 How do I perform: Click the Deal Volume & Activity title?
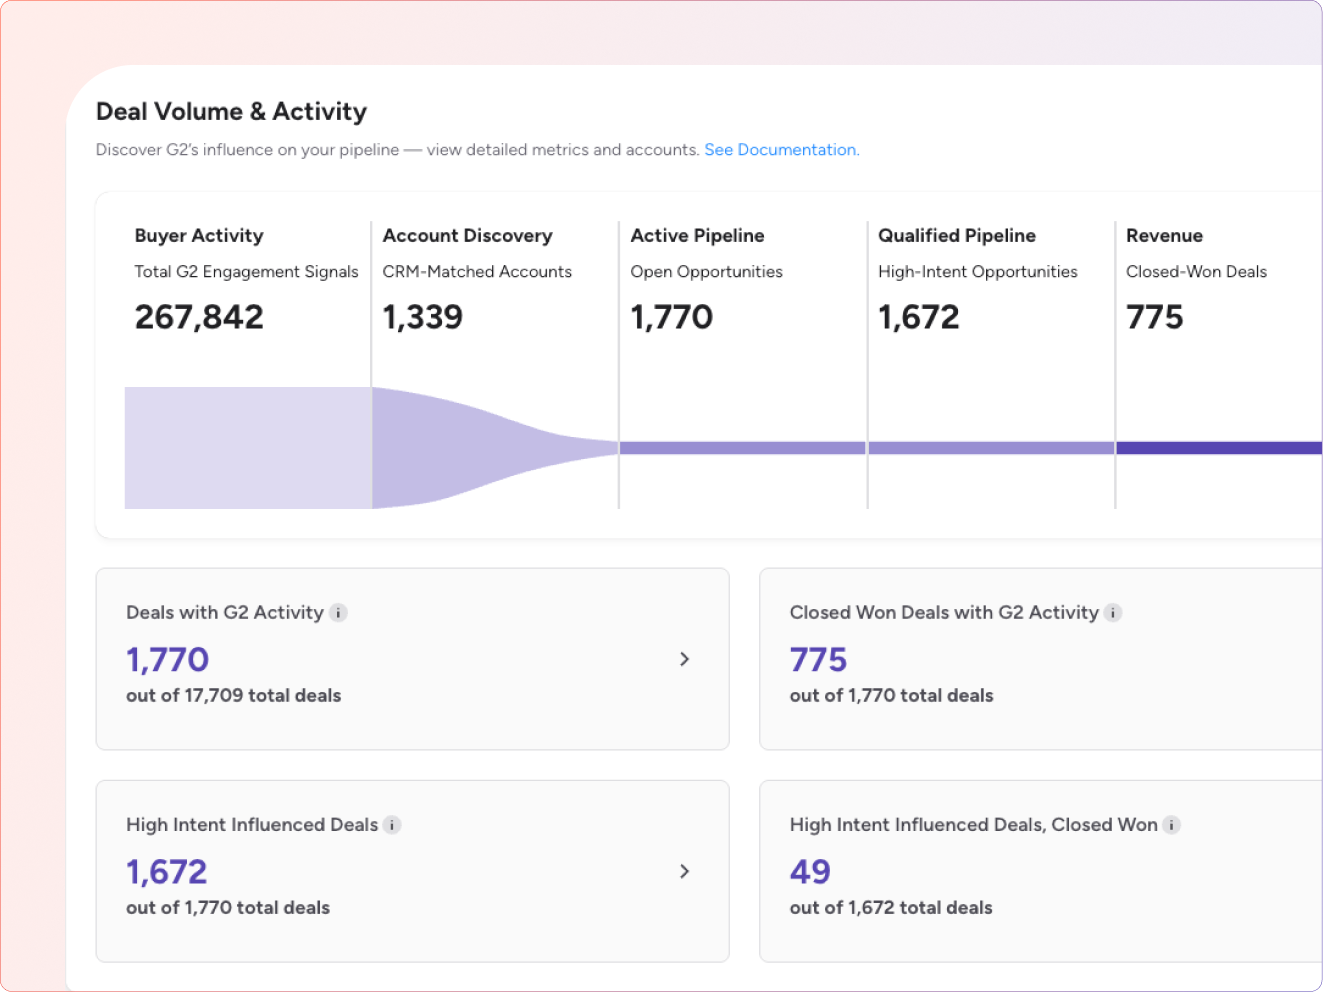[x=231, y=112]
